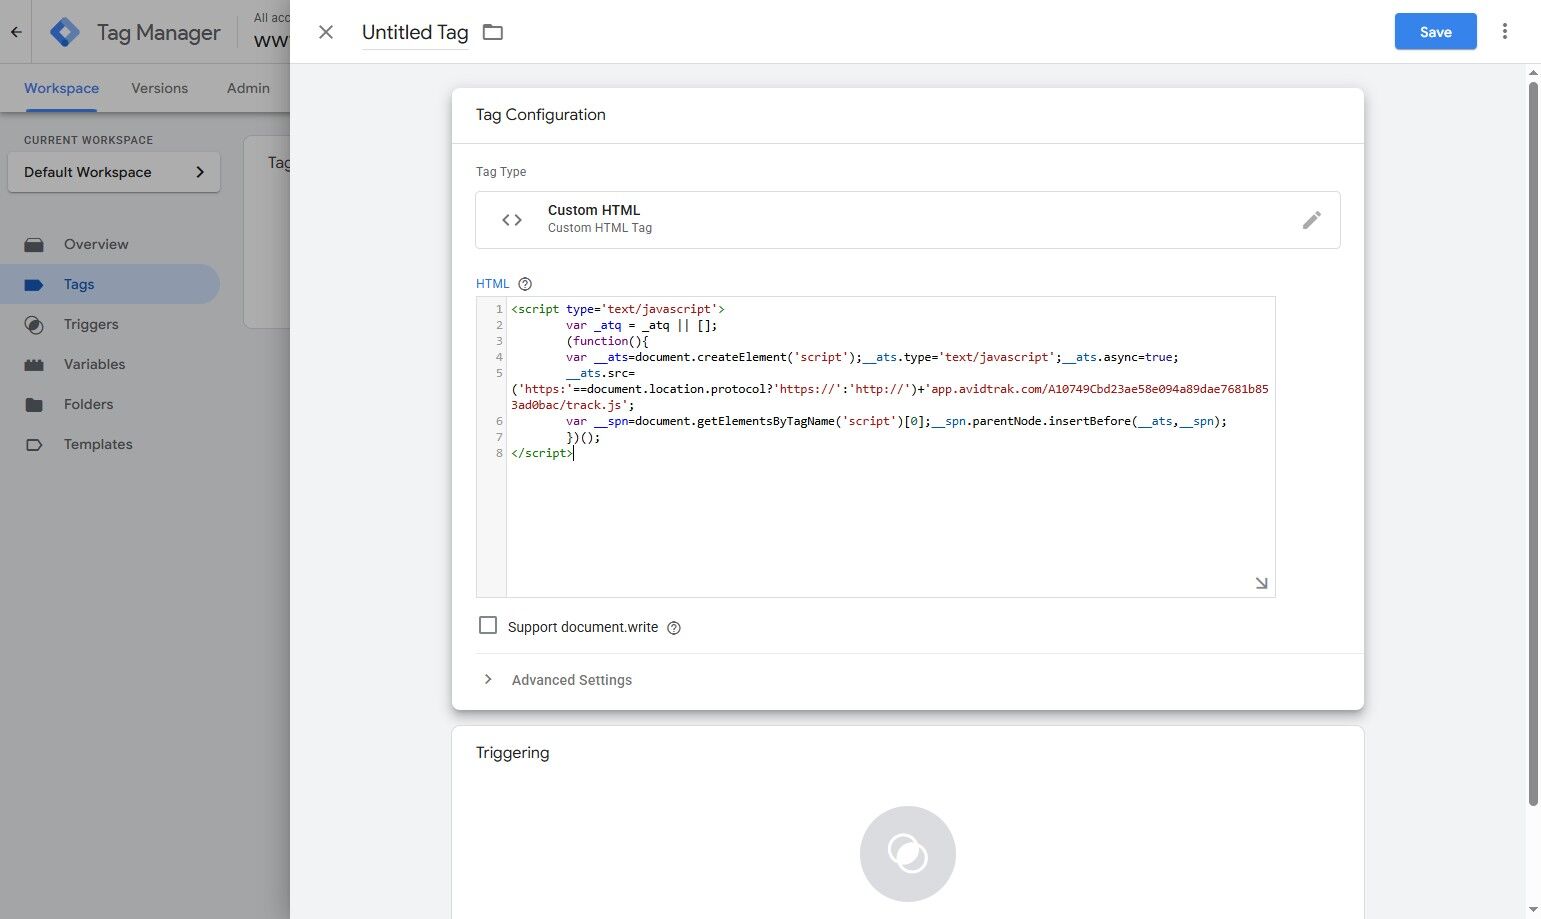Screen dimensions: 1541x919
Task: Close the Untitled Tag panel with X
Action: [x=326, y=32]
